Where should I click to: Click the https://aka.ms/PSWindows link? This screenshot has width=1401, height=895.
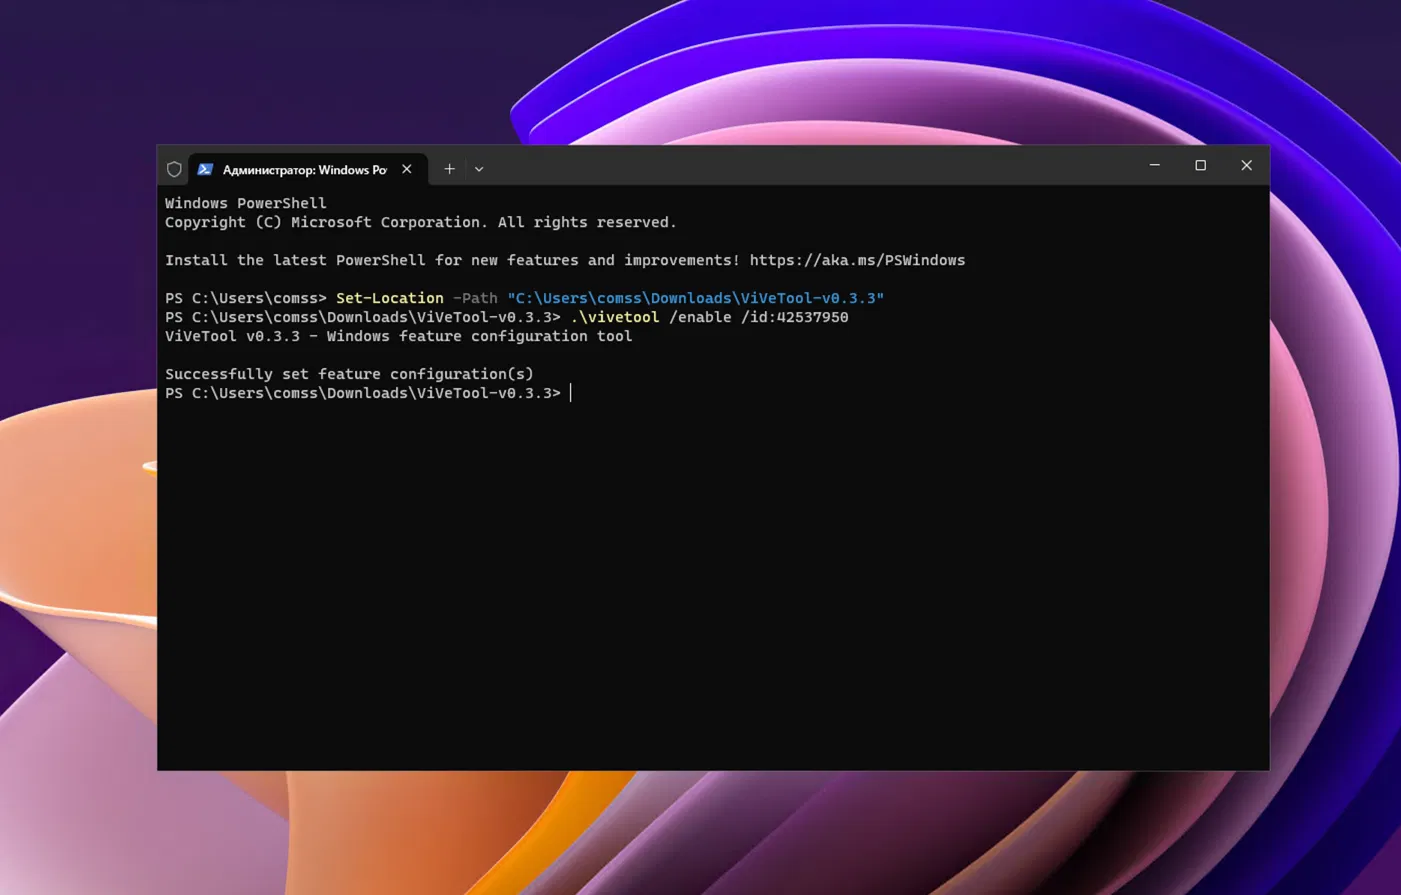(857, 260)
